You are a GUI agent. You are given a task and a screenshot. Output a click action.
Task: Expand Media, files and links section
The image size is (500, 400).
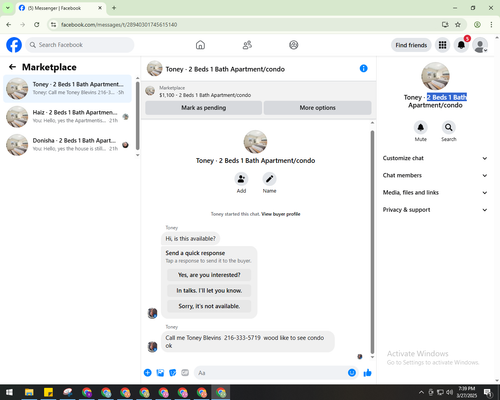click(x=435, y=192)
